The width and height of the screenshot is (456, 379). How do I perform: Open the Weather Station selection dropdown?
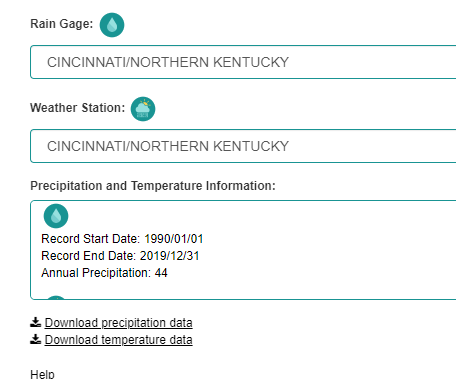[243, 146]
